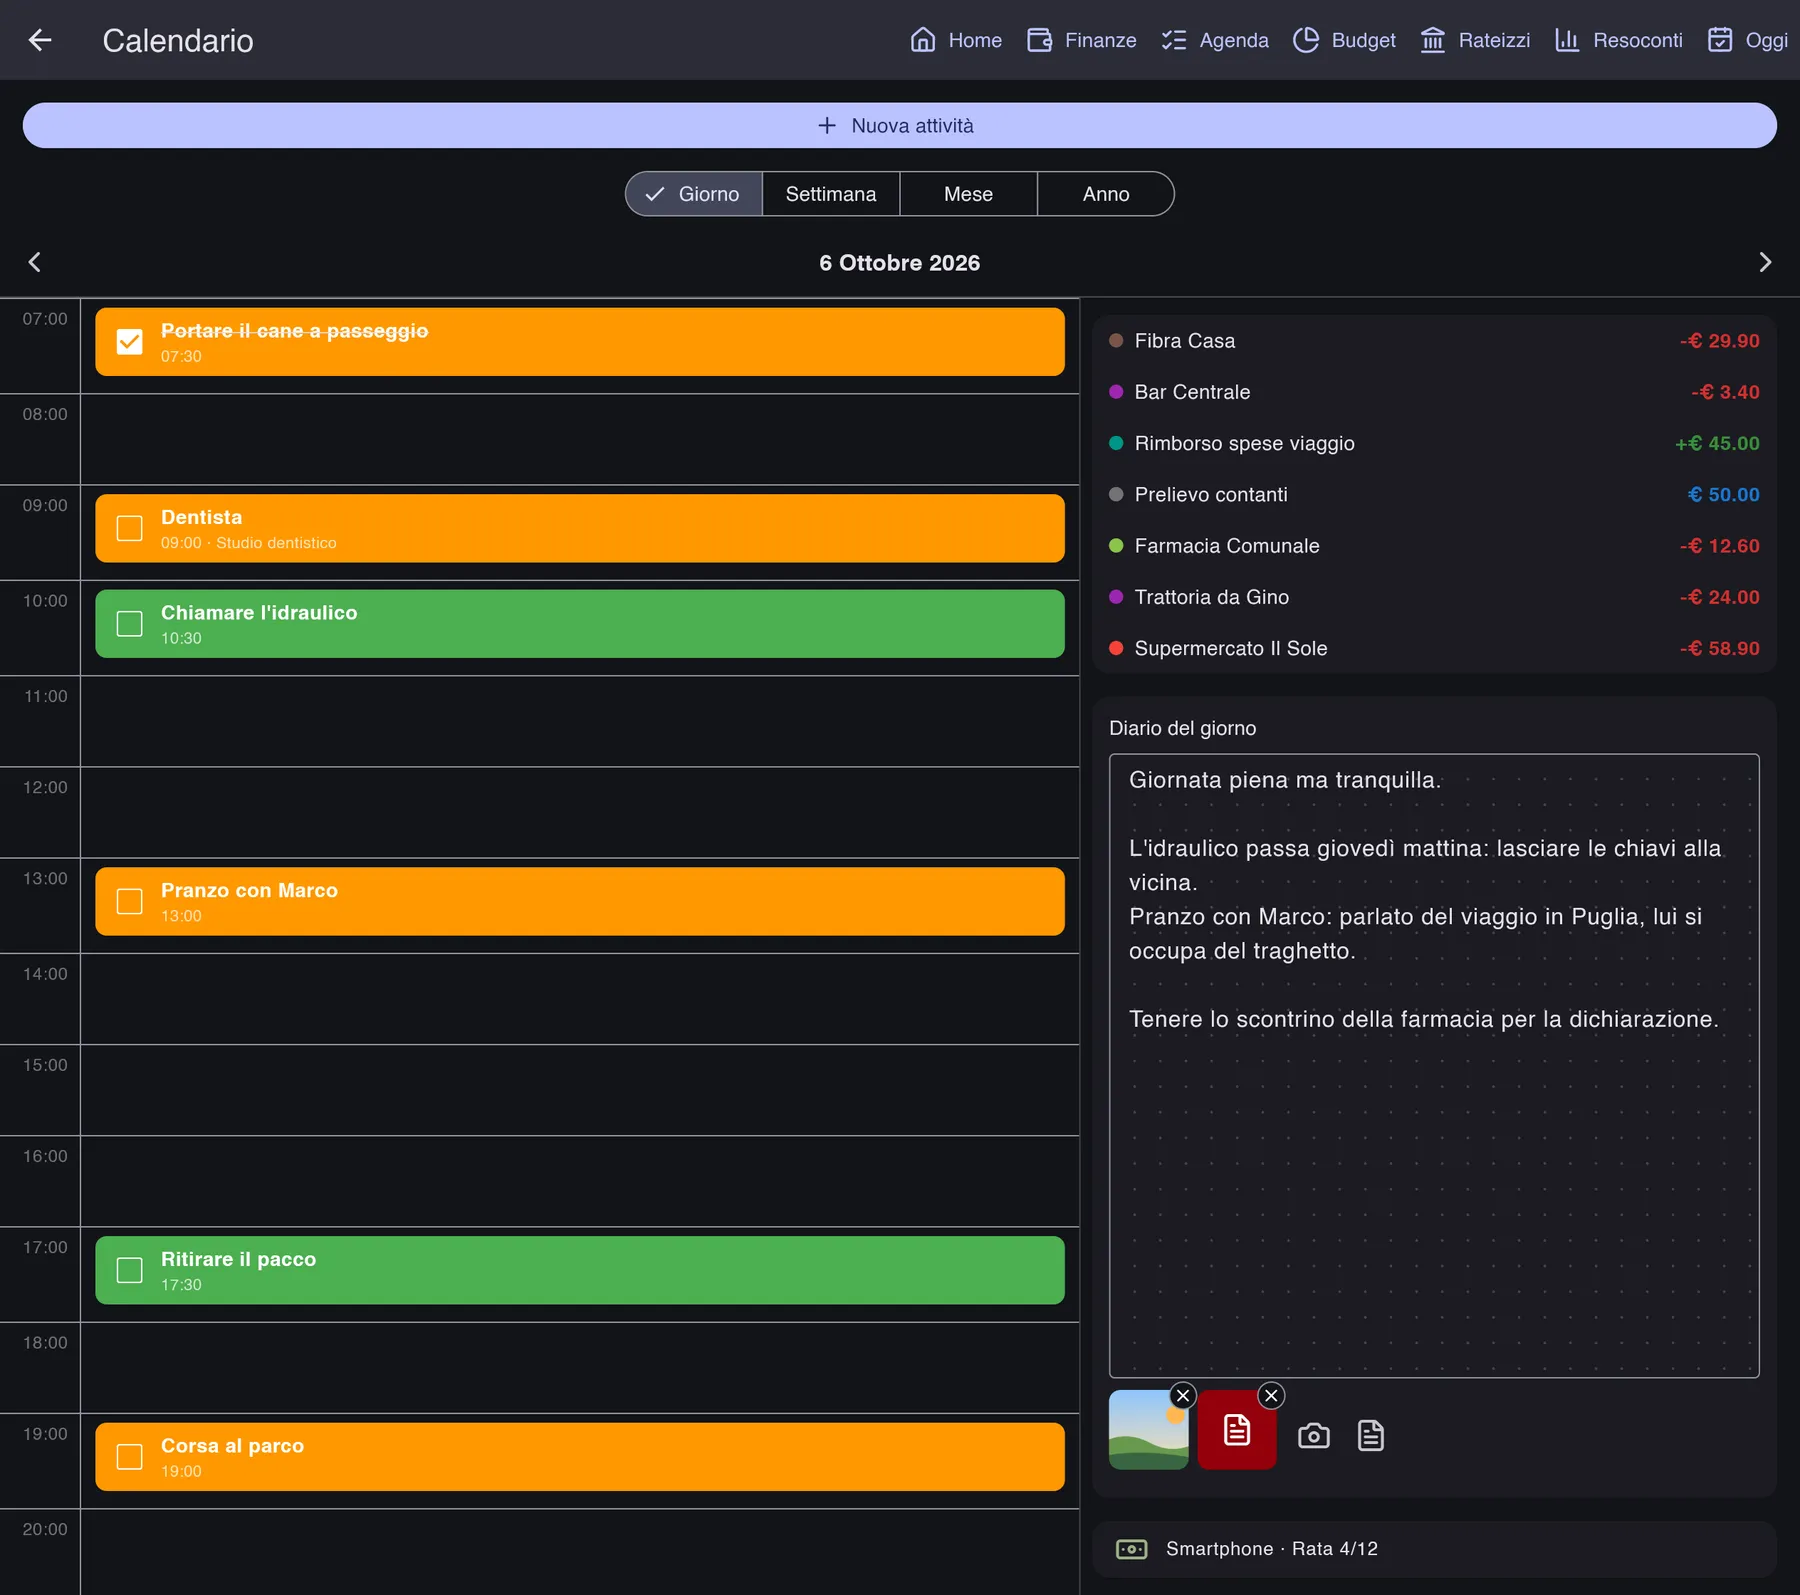Open the Prelievo contanti entry

[1434, 494]
